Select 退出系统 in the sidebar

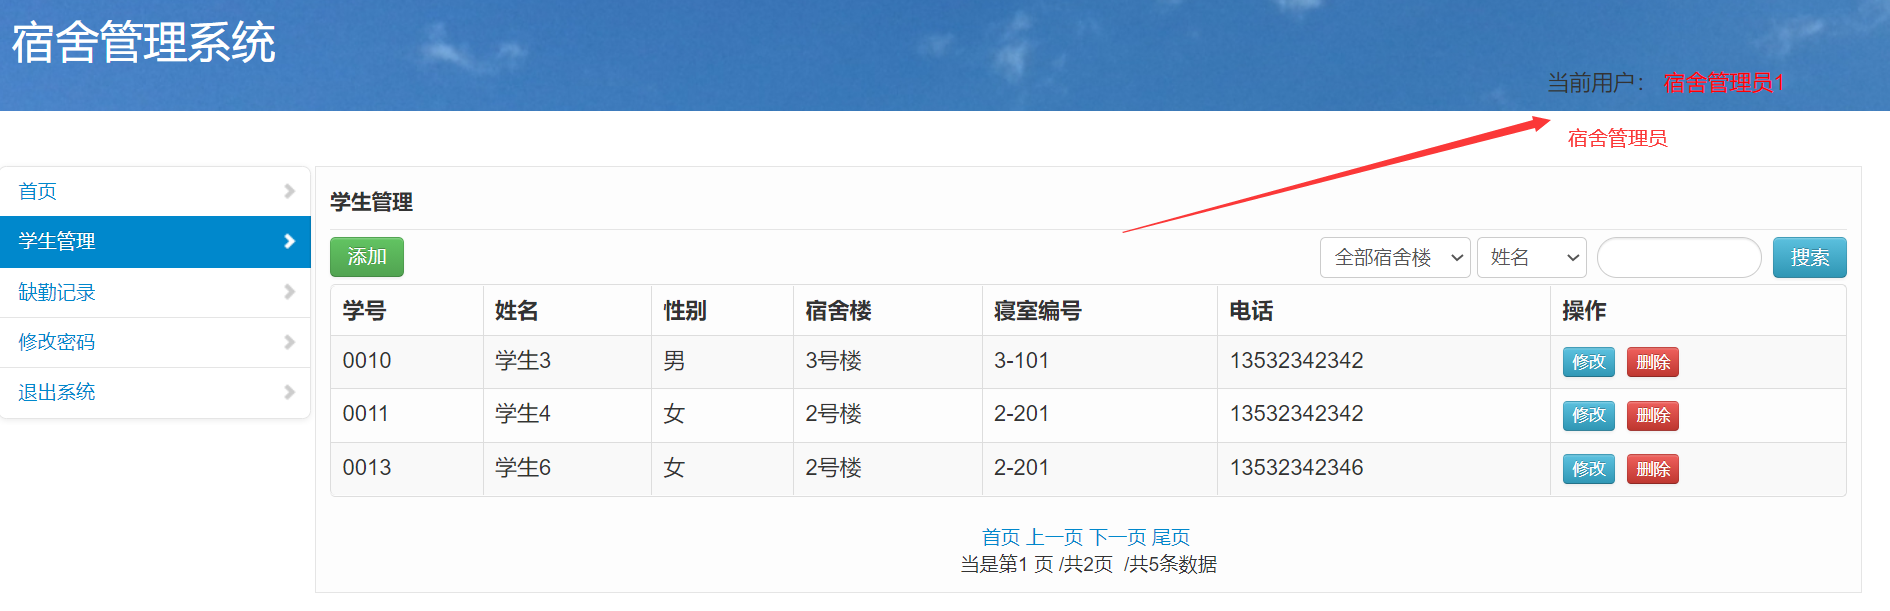(155, 392)
